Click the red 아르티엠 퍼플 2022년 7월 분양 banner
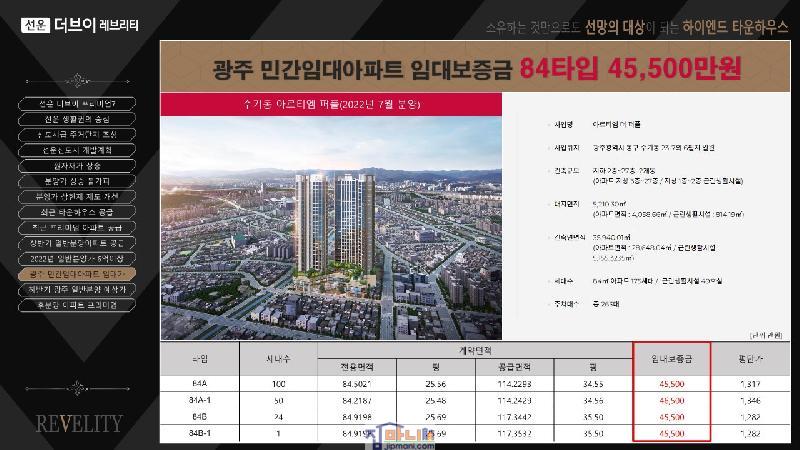The width and height of the screenshot is (800, 450). tap(329, 103)
